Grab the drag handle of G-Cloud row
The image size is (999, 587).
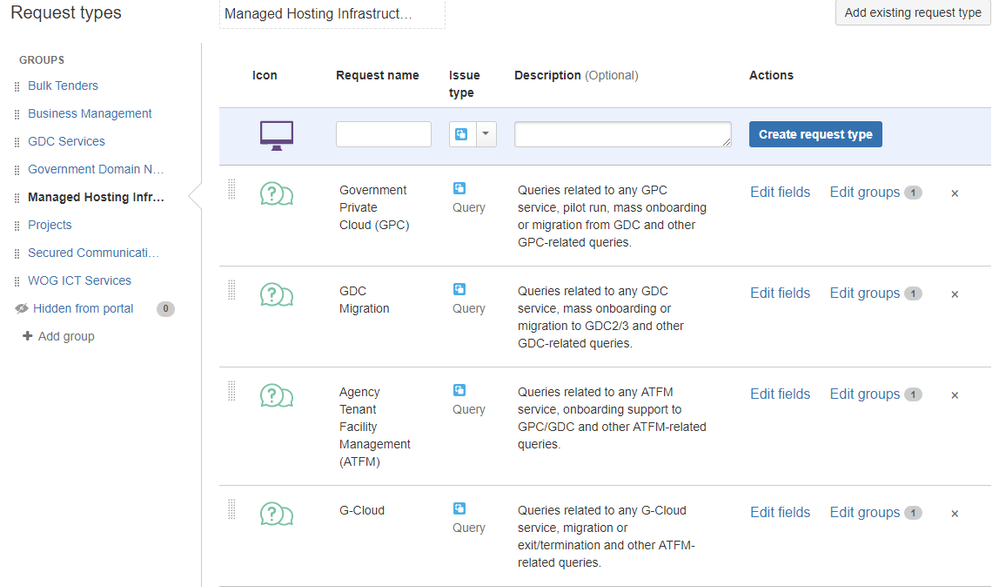click(x=232, y=509)
